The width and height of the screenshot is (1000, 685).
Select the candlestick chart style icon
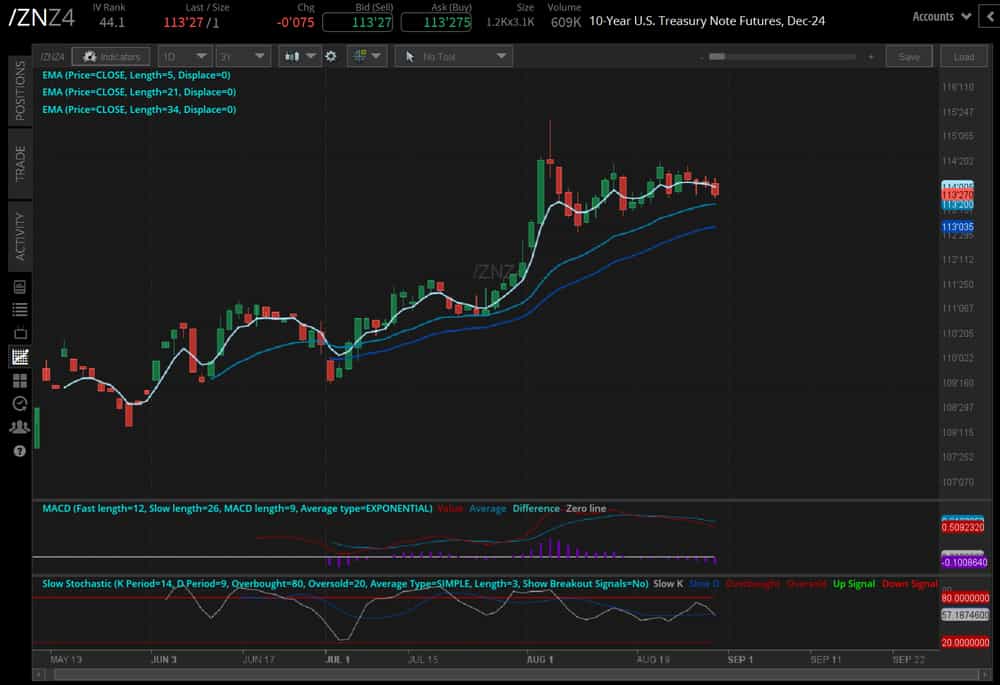click(x=293, y=56)
